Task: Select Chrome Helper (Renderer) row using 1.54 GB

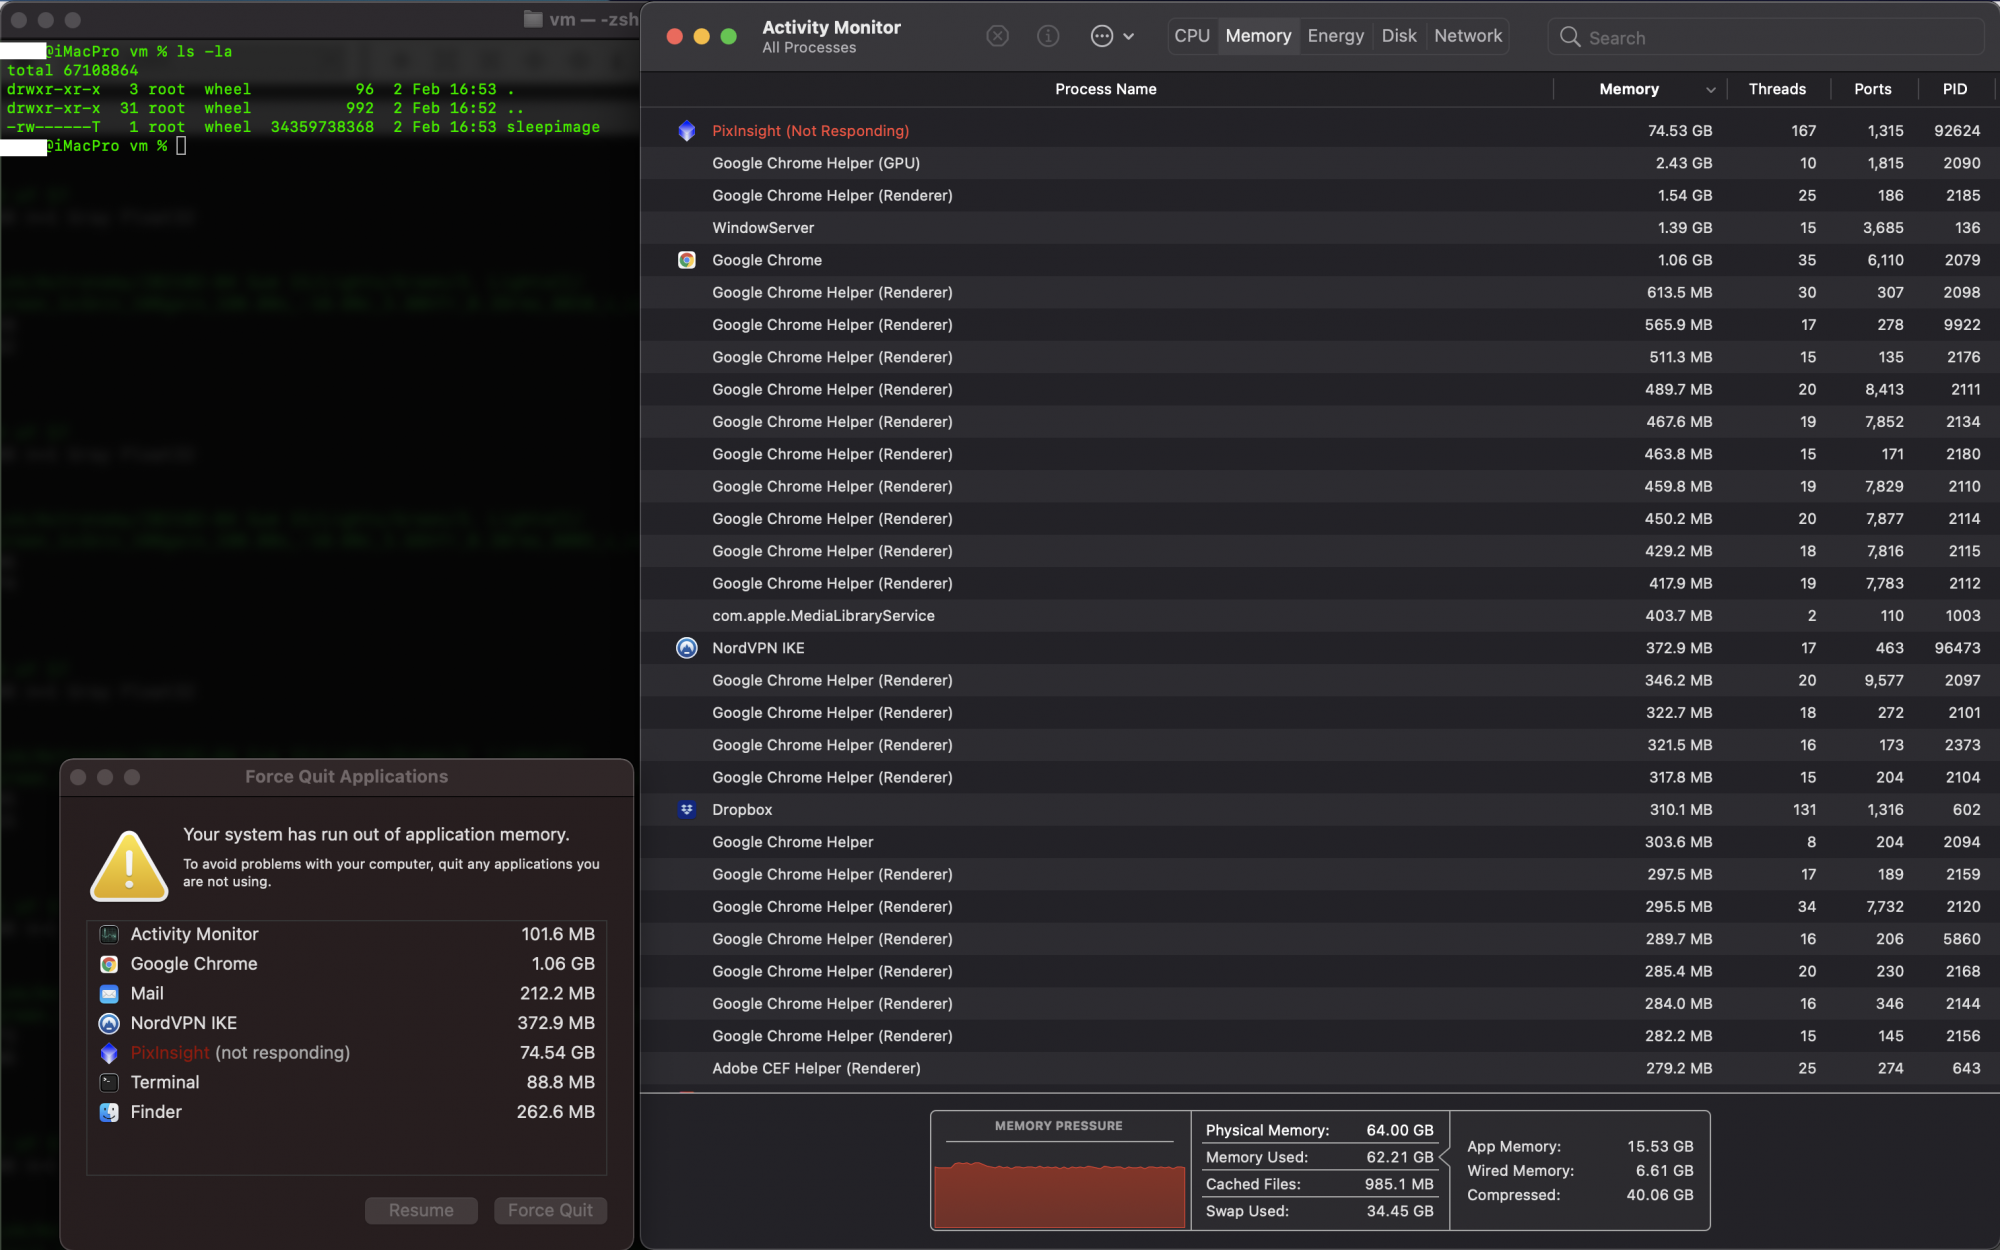Action: [1320, 195]
